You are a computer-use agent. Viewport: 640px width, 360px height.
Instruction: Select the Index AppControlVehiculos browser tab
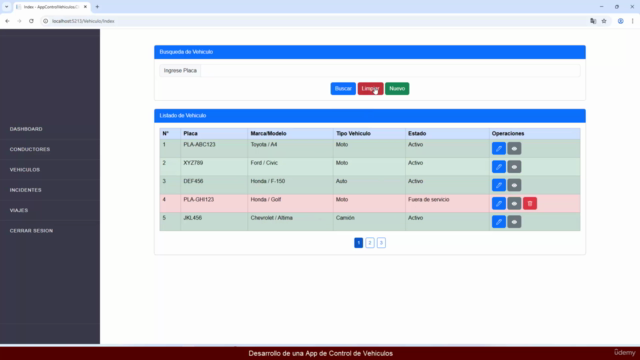51,7
